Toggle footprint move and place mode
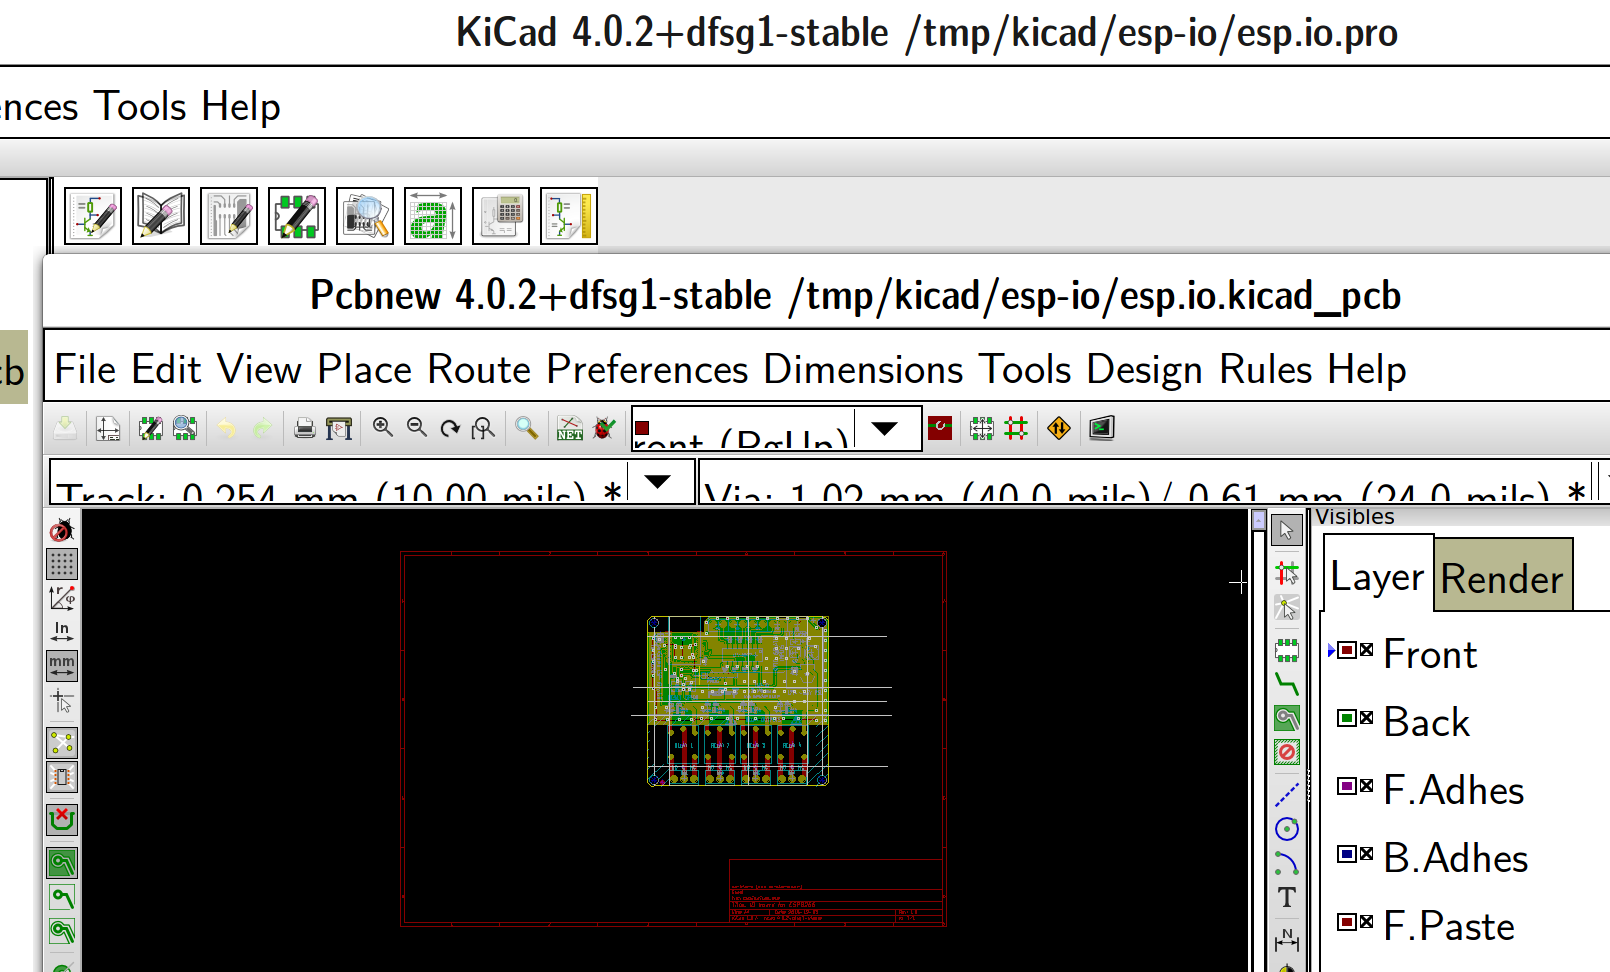The width and height of the screenshot is (1610, 972). point(982,428)
